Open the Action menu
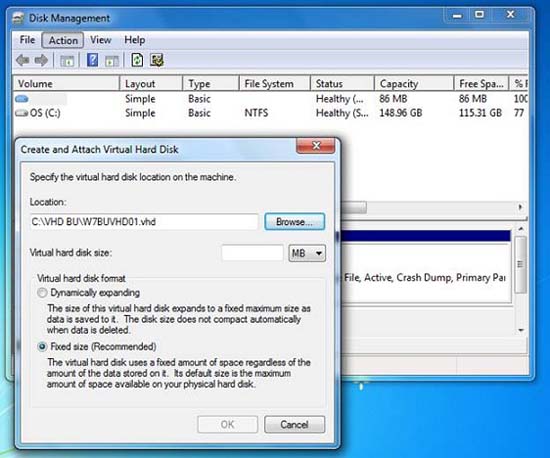 pyautogui.click(x=63, y=40)
